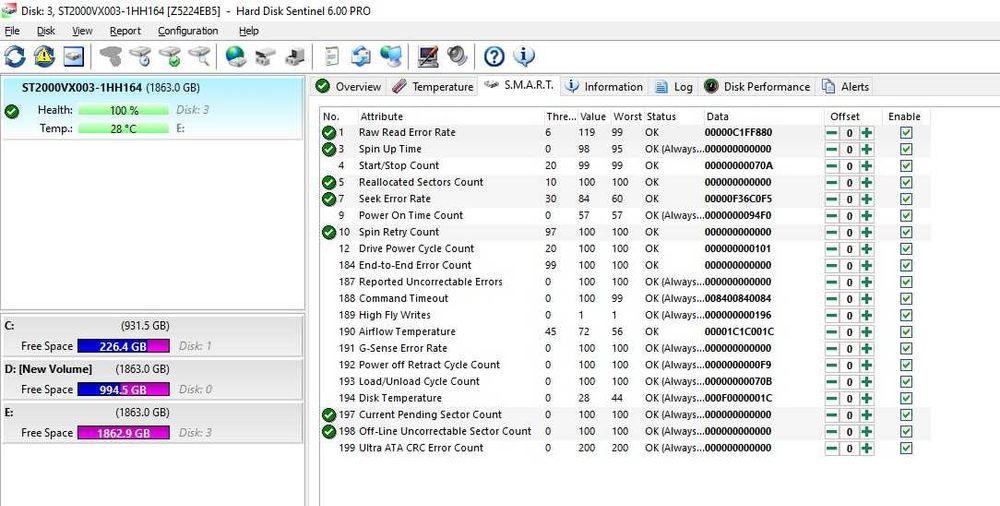Click green check icon beside Spin Up Time

pyautogui.click(x=329, y=149)
